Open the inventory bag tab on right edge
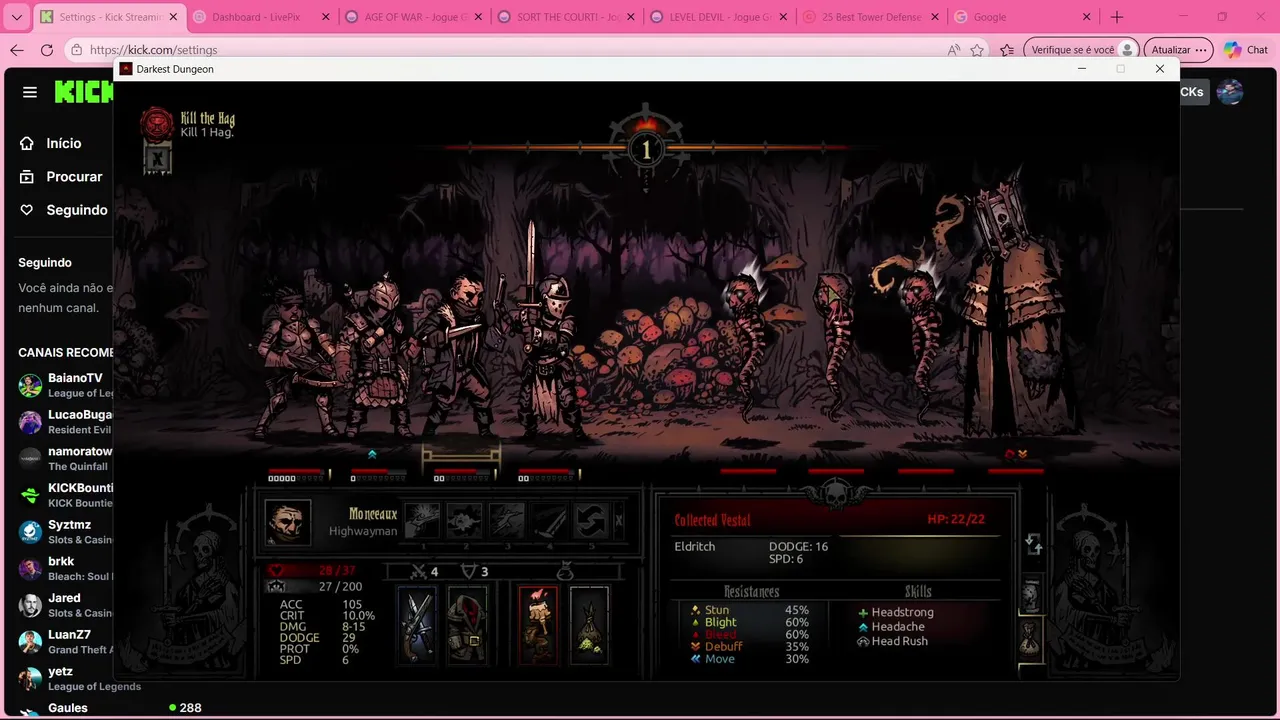Viewport: 1280px width, 720px height. (1031, 638)
